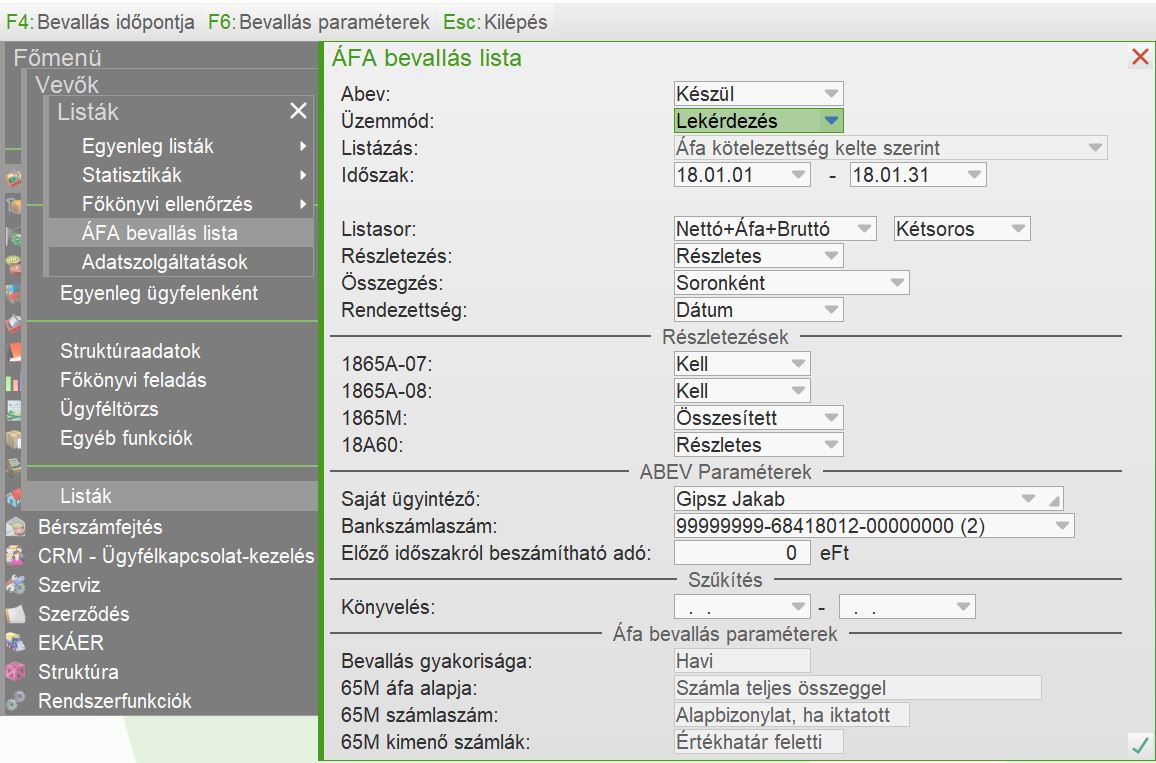Click F6 Bevallás paraméterek button
Viewport: 1156px width, 763px height.
coord(318,21)
